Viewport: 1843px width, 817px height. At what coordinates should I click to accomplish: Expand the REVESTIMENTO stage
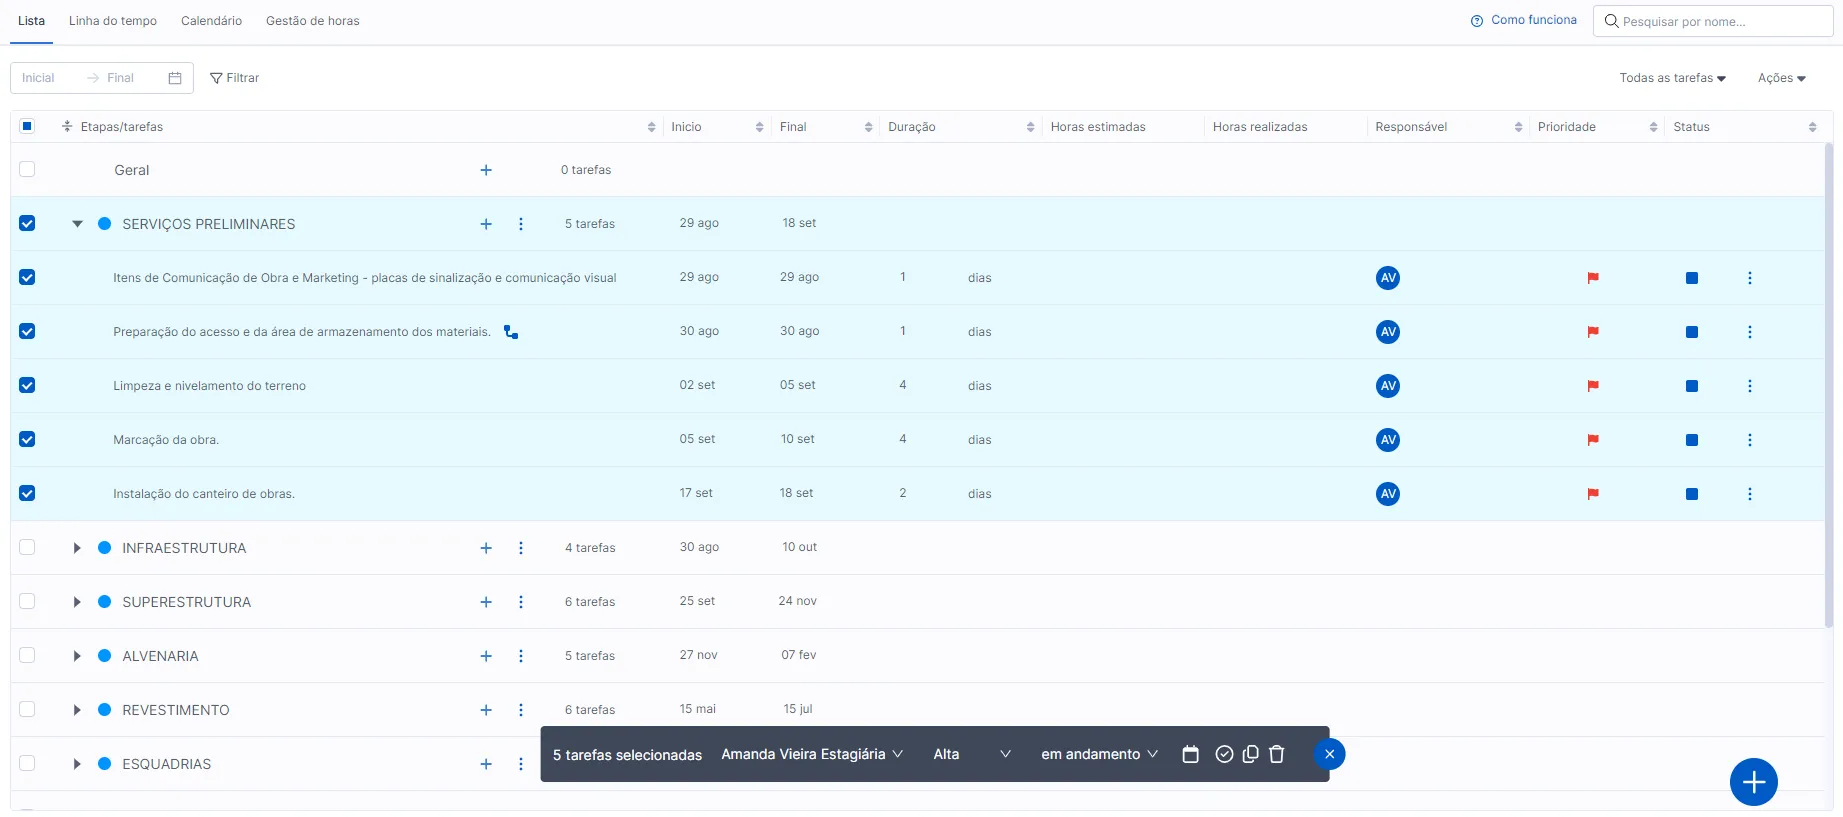(x=77, y=710)
